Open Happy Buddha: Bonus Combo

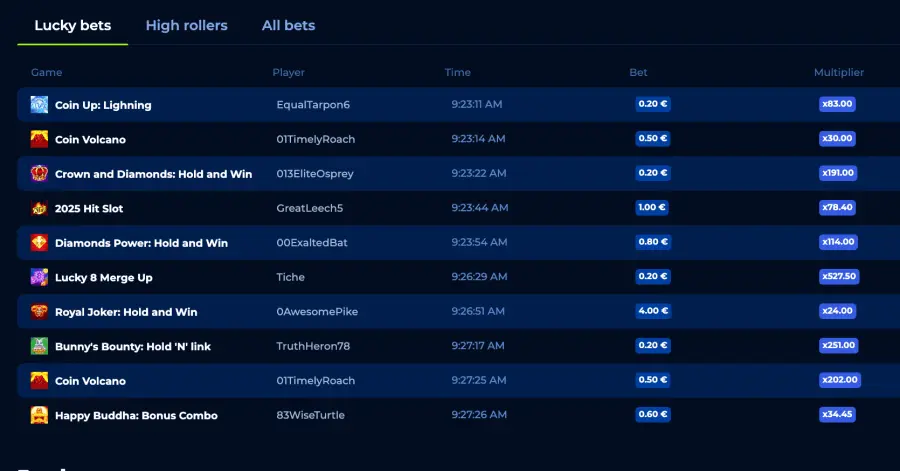point(136,415)
